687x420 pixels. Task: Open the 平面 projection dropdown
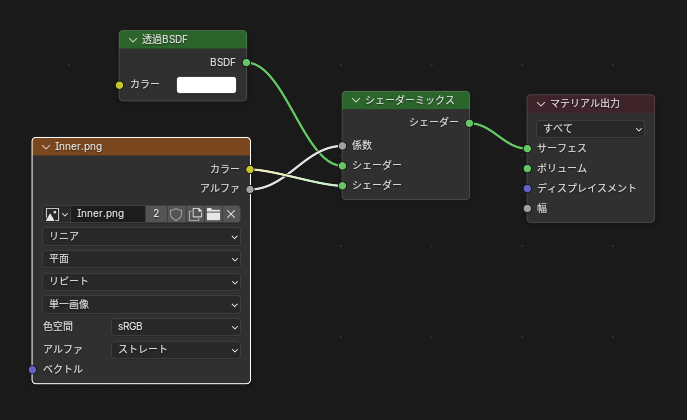pyautogui.click(x=142, y=259)
